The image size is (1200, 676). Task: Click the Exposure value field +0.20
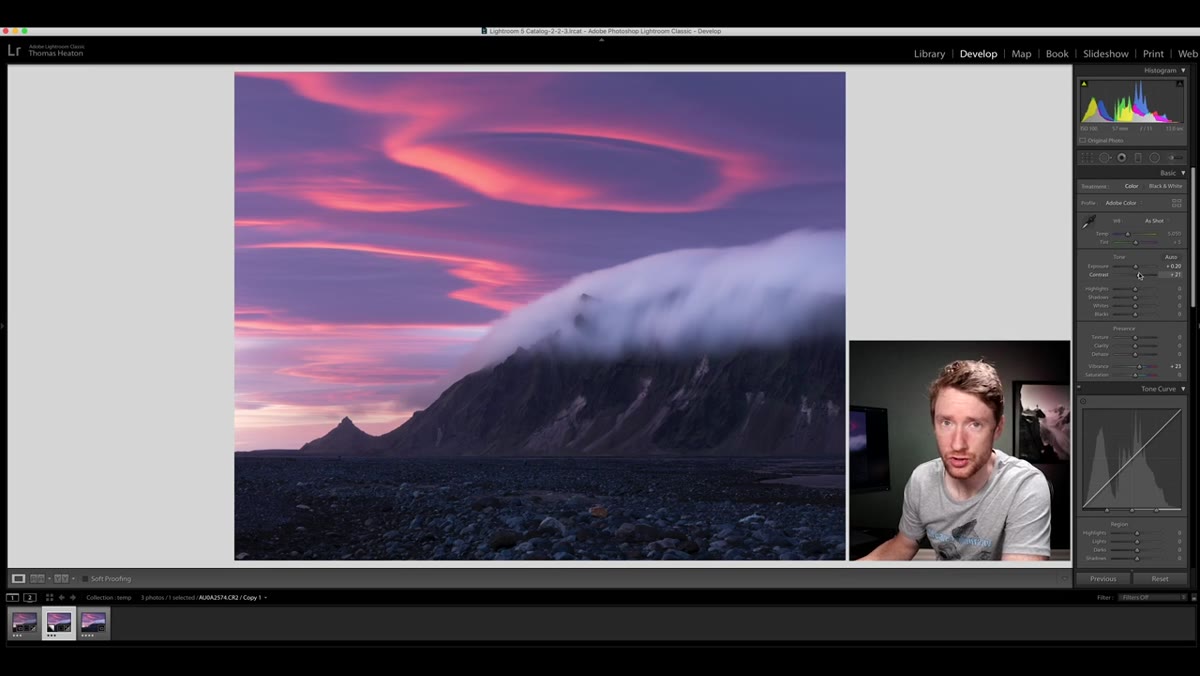(1173, 266)
